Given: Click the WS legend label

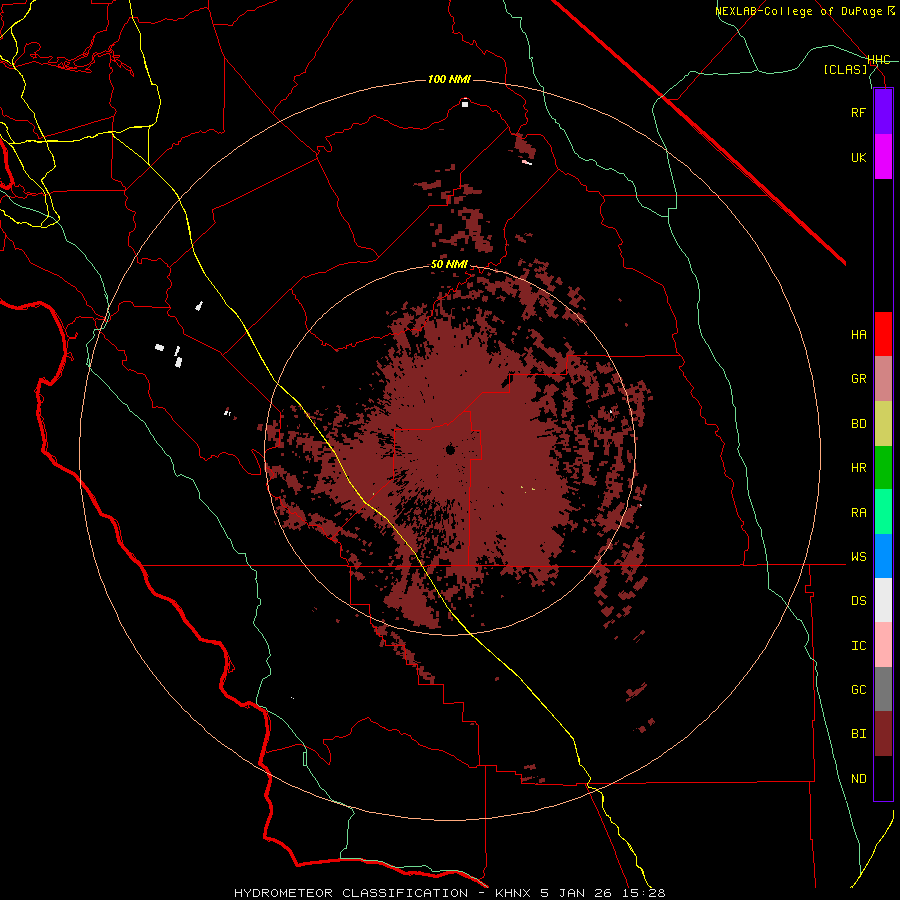Looking at the screenshot, I should 858,557.
